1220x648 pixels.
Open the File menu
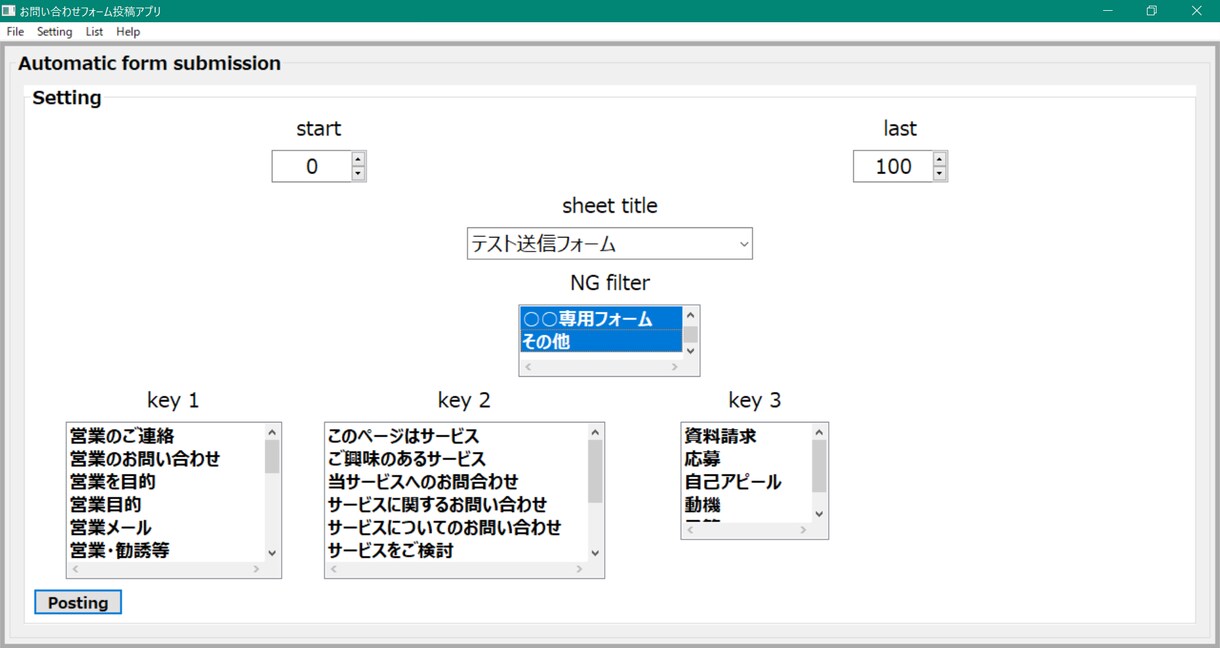tap(15, 32)
